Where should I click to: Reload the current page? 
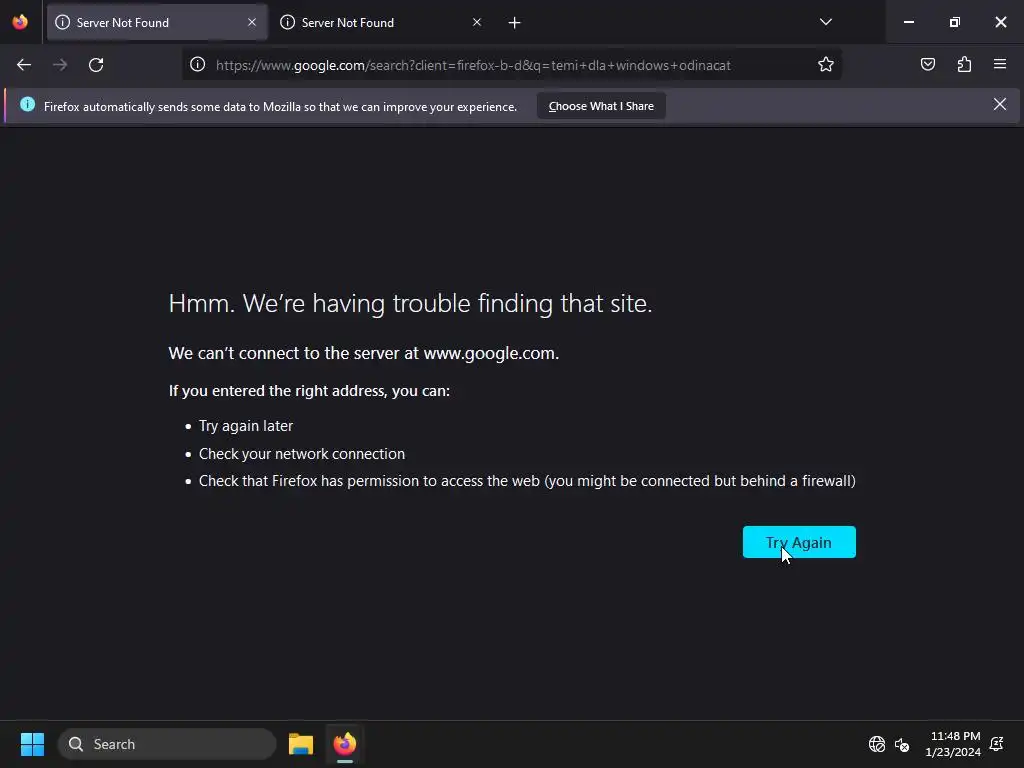coord(96,65)
